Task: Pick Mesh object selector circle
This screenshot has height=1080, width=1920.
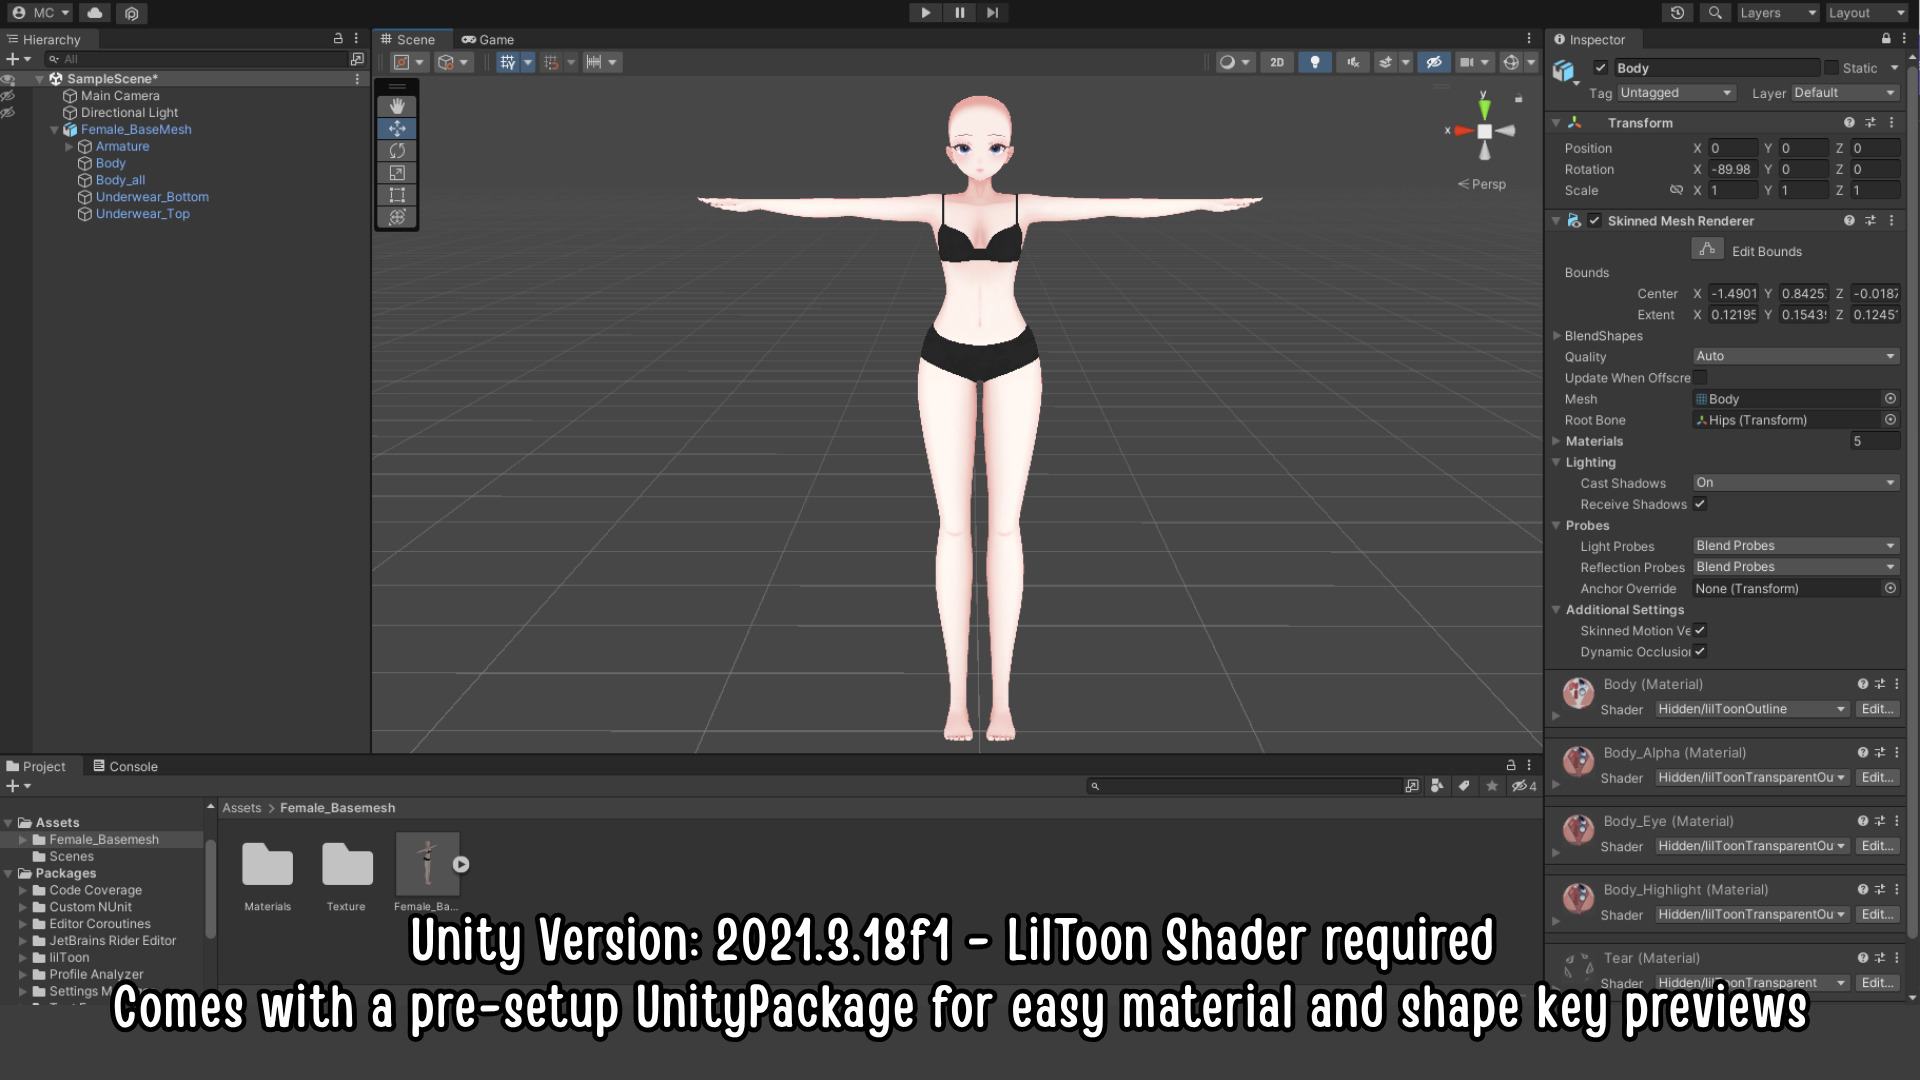Action: [x=1890, y=399]
